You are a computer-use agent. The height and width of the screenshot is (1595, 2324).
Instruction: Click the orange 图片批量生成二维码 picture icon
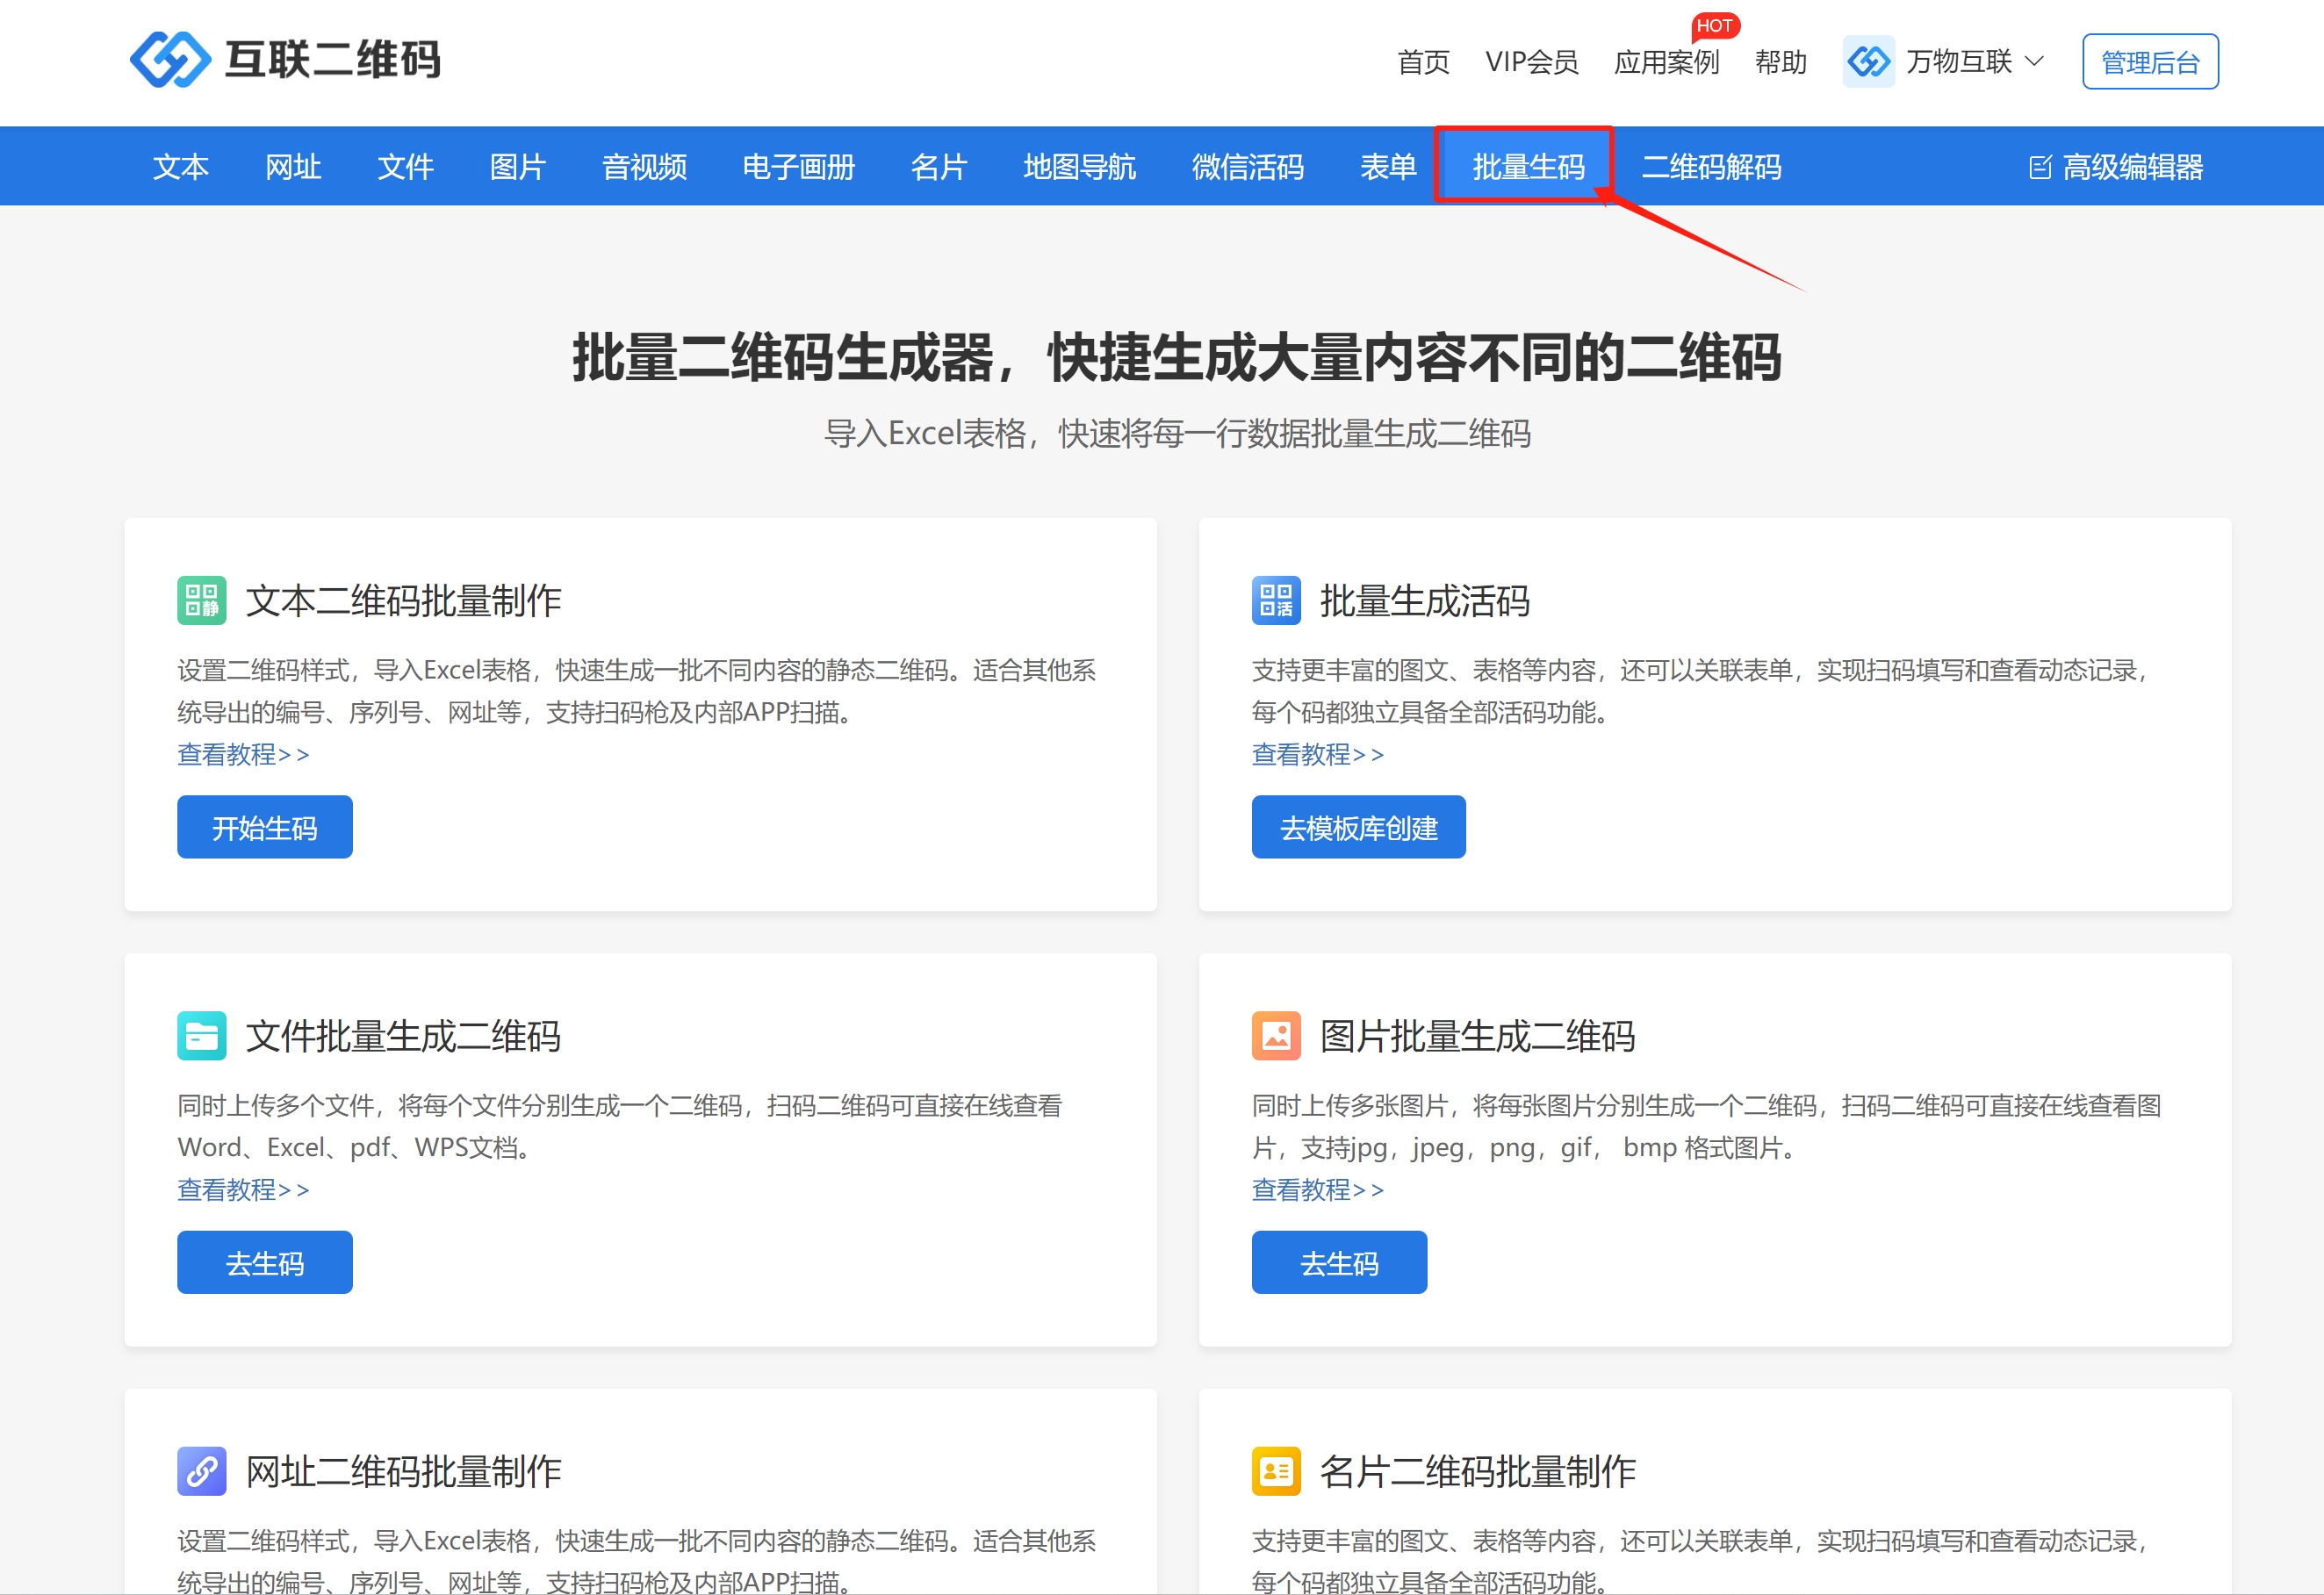tap(1276, 1035)
